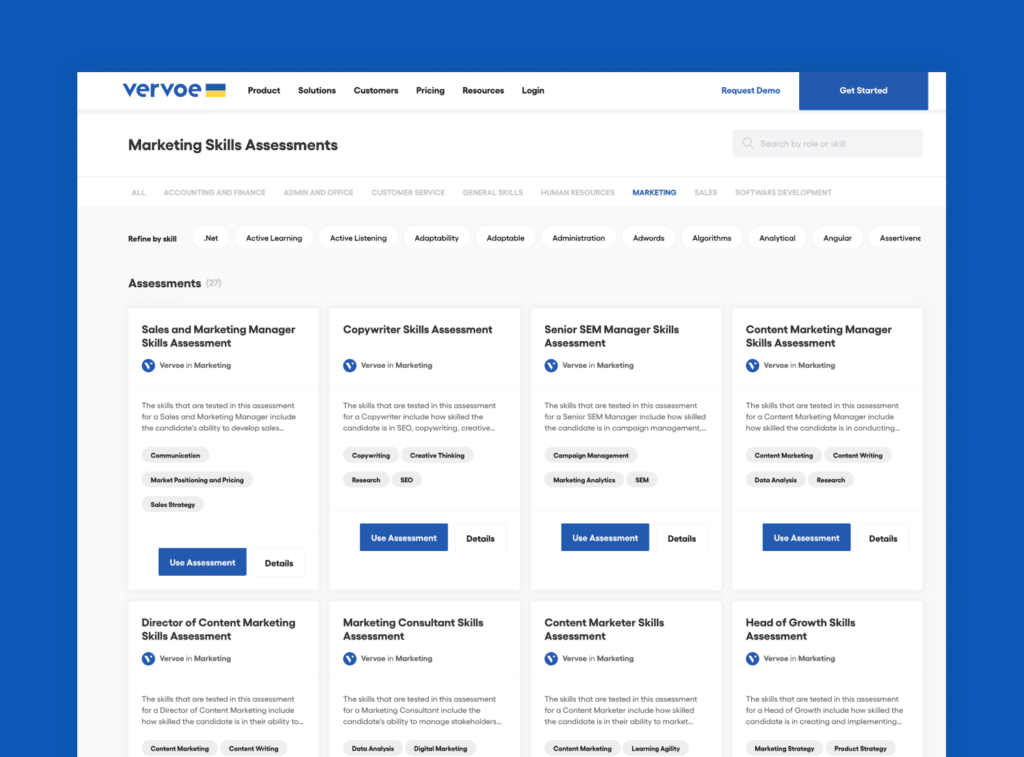Filter by Angular skill chip
This screenshot has width=1024, height=757.
click(x=837, y=238)
